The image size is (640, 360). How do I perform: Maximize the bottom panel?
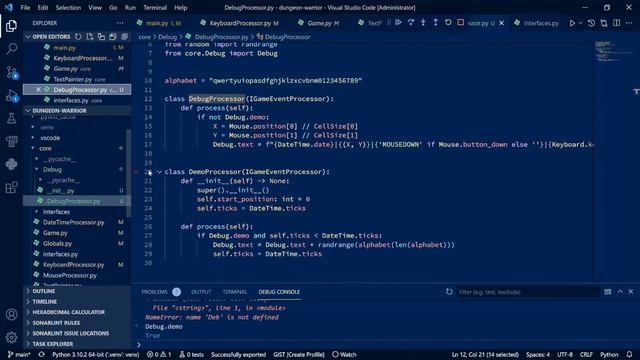(x=620, y=291)
